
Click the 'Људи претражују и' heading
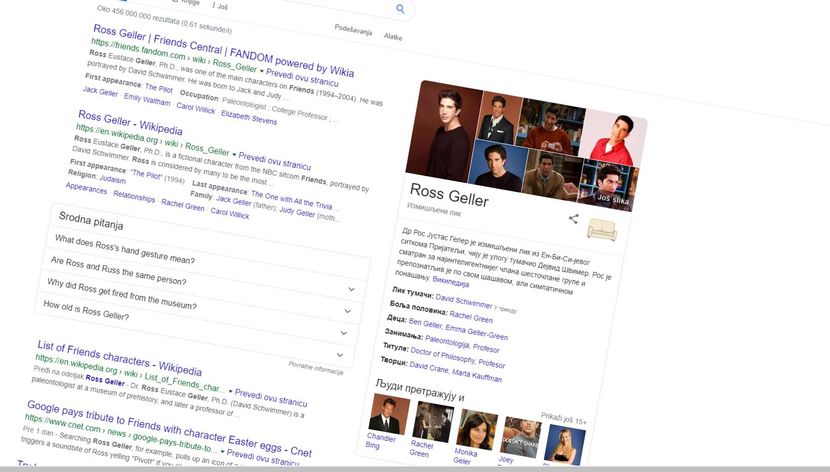tap(420, 389)
